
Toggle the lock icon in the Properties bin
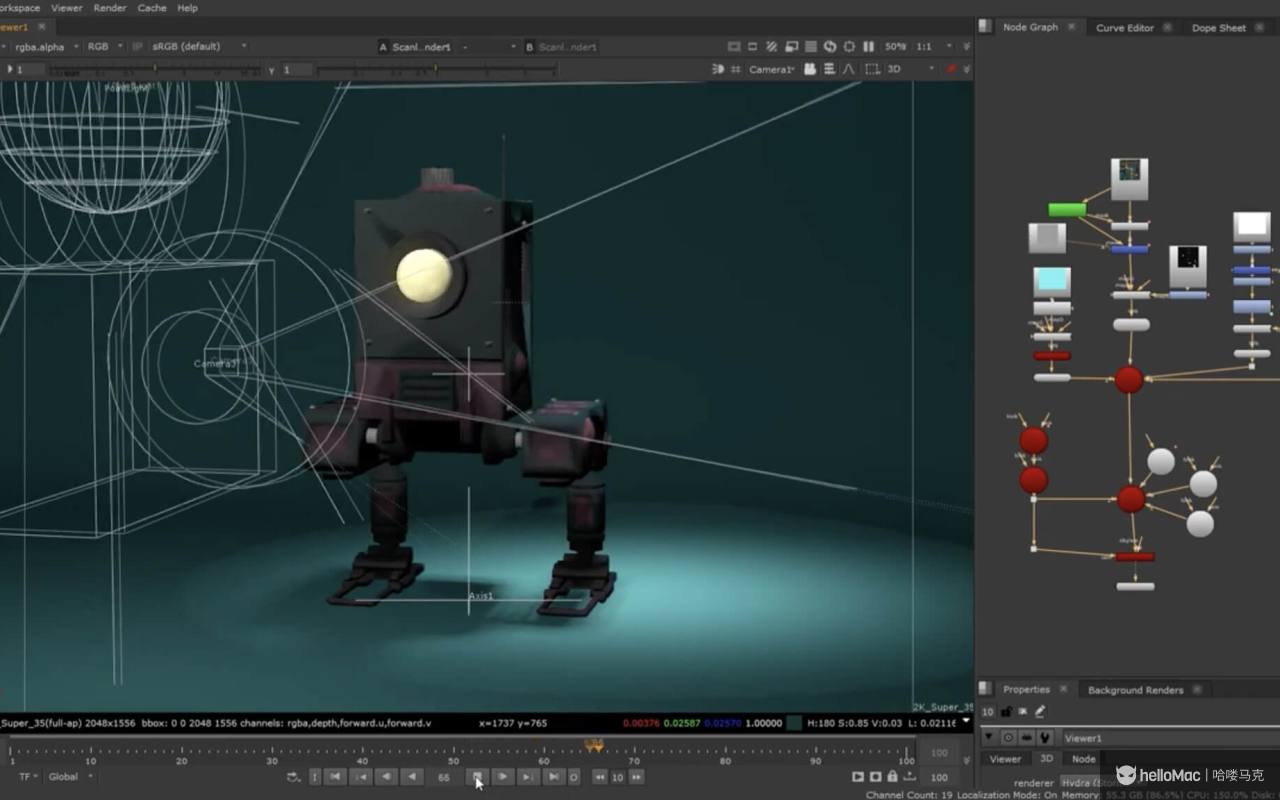pyautogui.click(x=1006, y=711)
